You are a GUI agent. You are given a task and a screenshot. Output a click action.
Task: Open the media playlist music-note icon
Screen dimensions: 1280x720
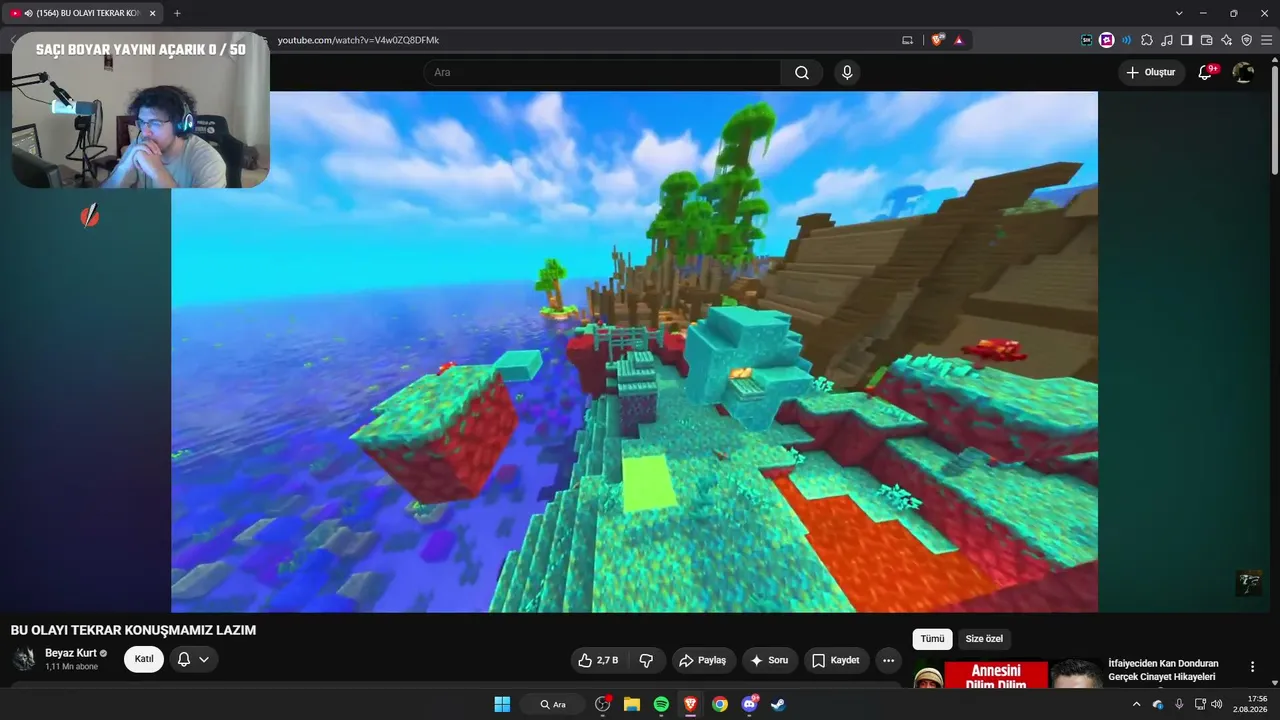point(1167,40)
